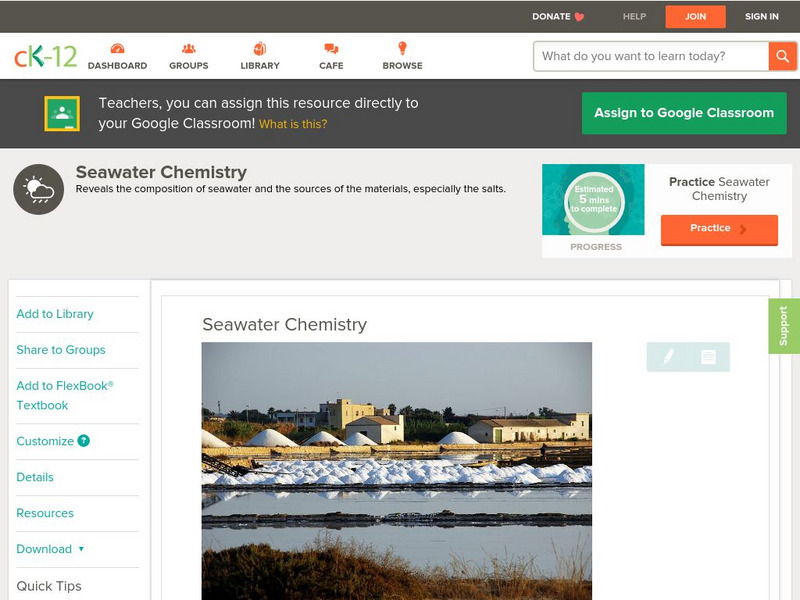Viewport: 800px width, 600px height.
Task: Click the Cafe speech-bubble icon
Action: (331, 46)
